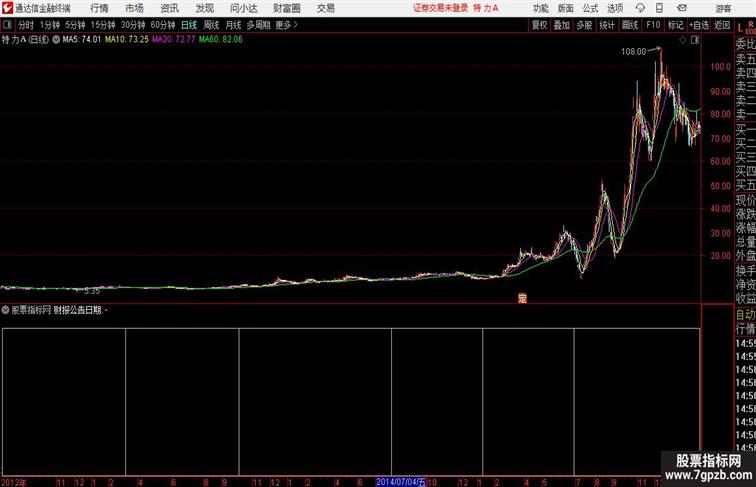Open the 公式 menu
Screen dimensions: 756x487
tap(590, 8)
